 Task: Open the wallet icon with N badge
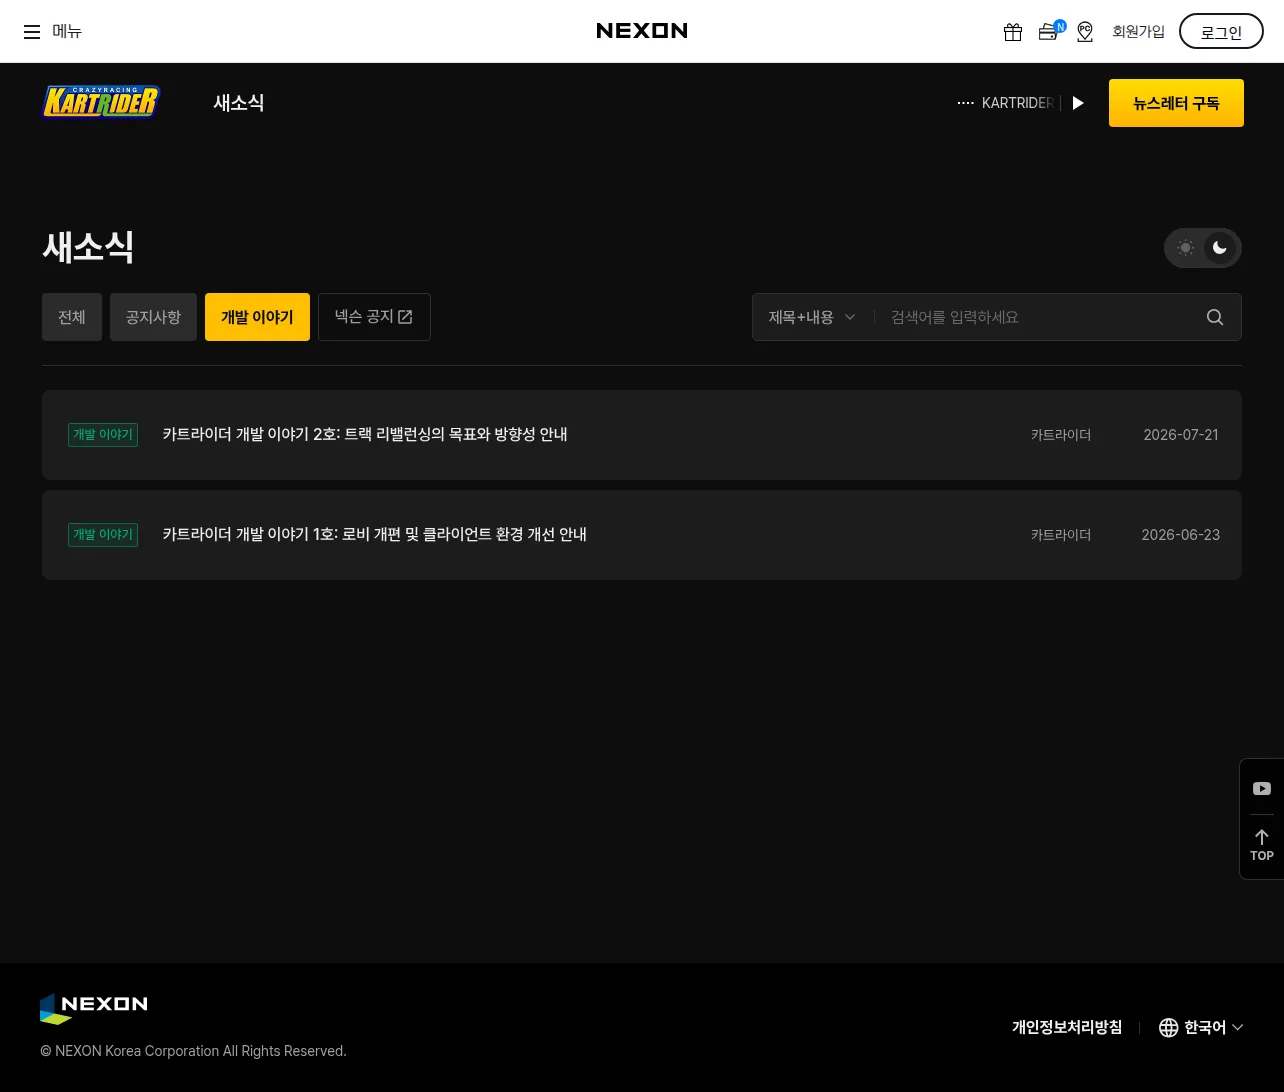point(1049,31)
